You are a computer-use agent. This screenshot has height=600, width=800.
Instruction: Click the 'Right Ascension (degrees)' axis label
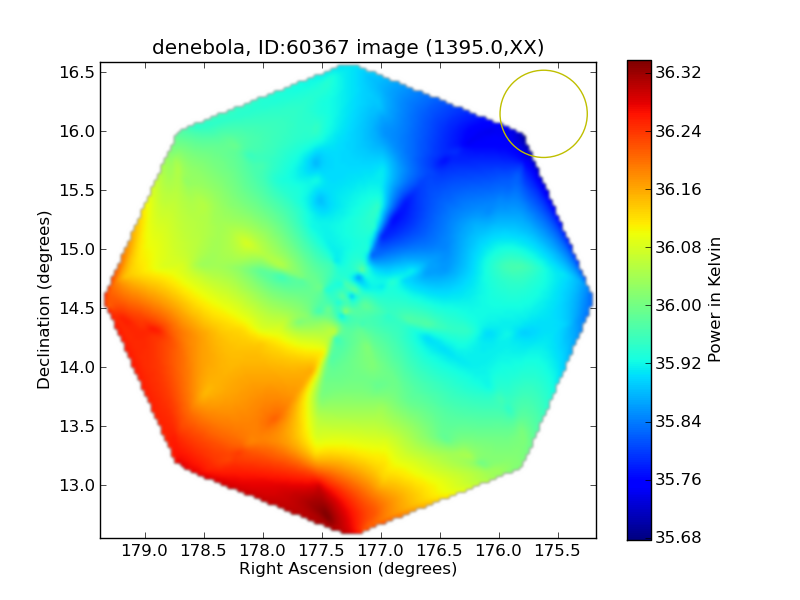coord(348,568)
